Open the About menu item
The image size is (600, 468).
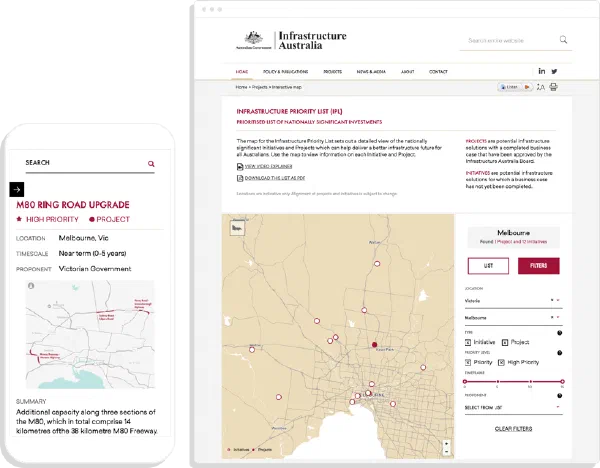408,72
